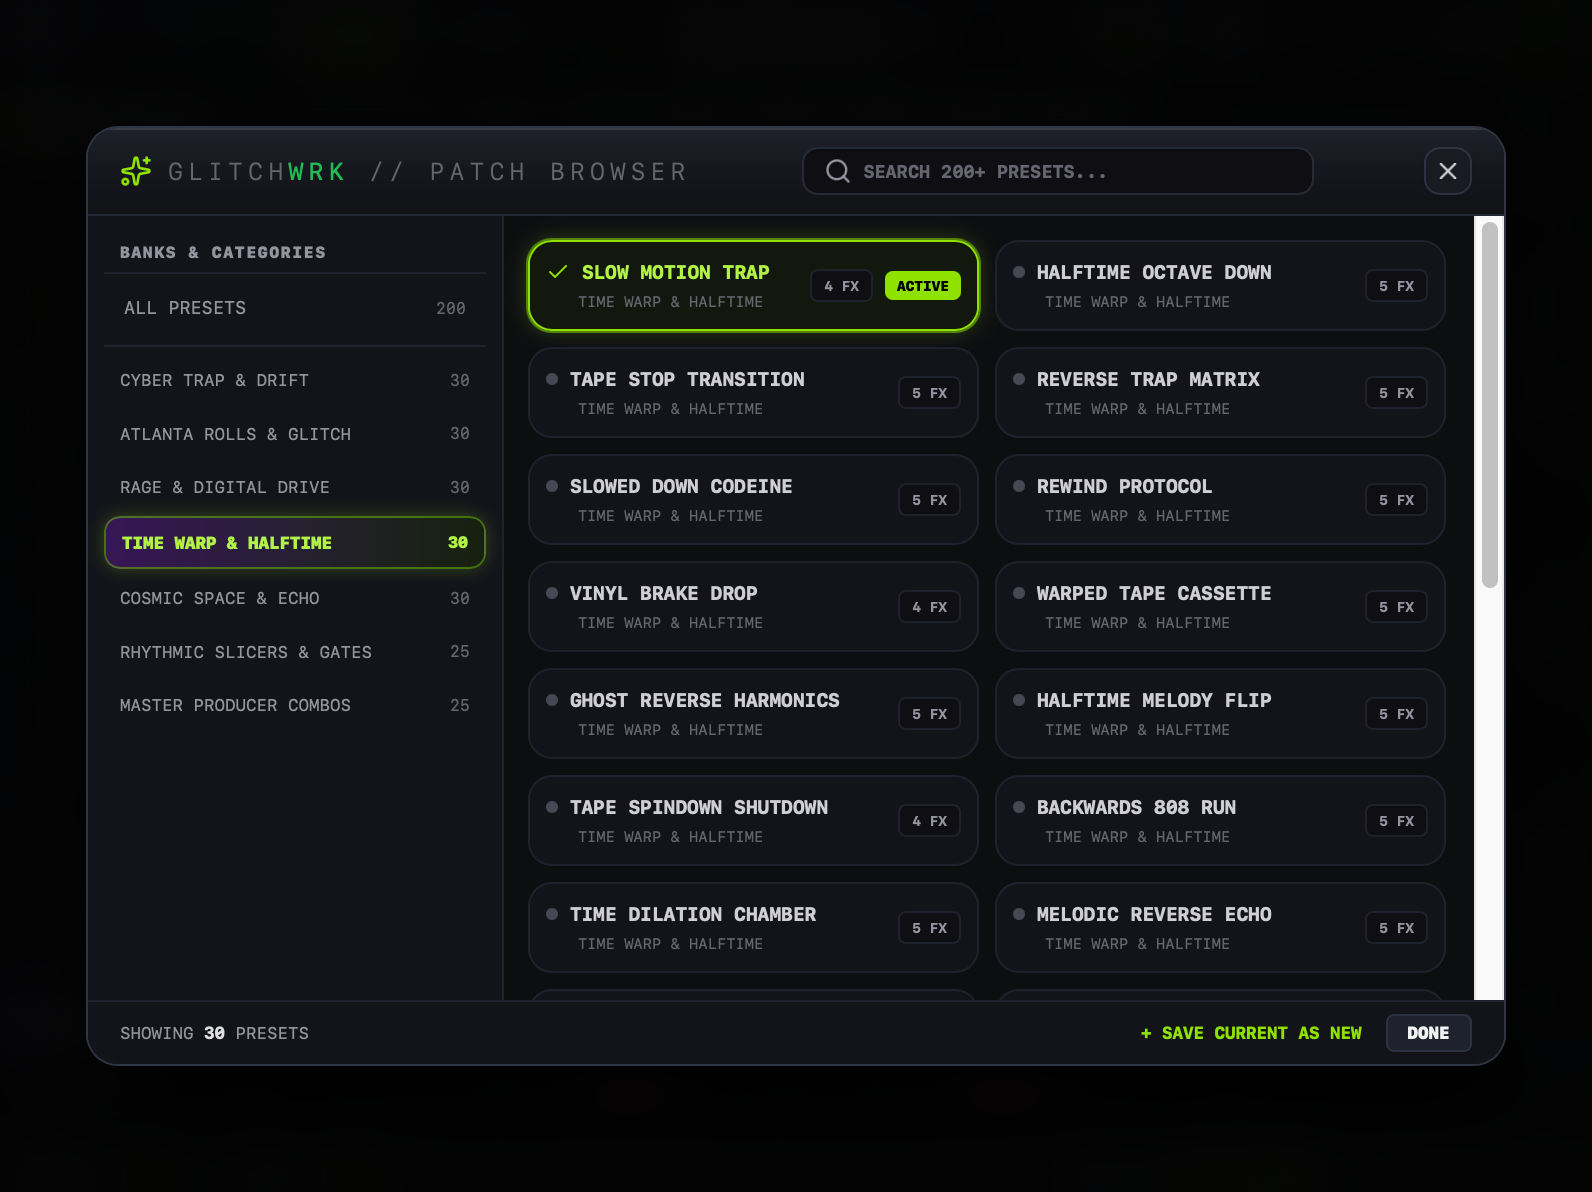
Task: Pick the Tape Spindown Shutdown preset
Action: pyautogui.click(x=753, y=821)
